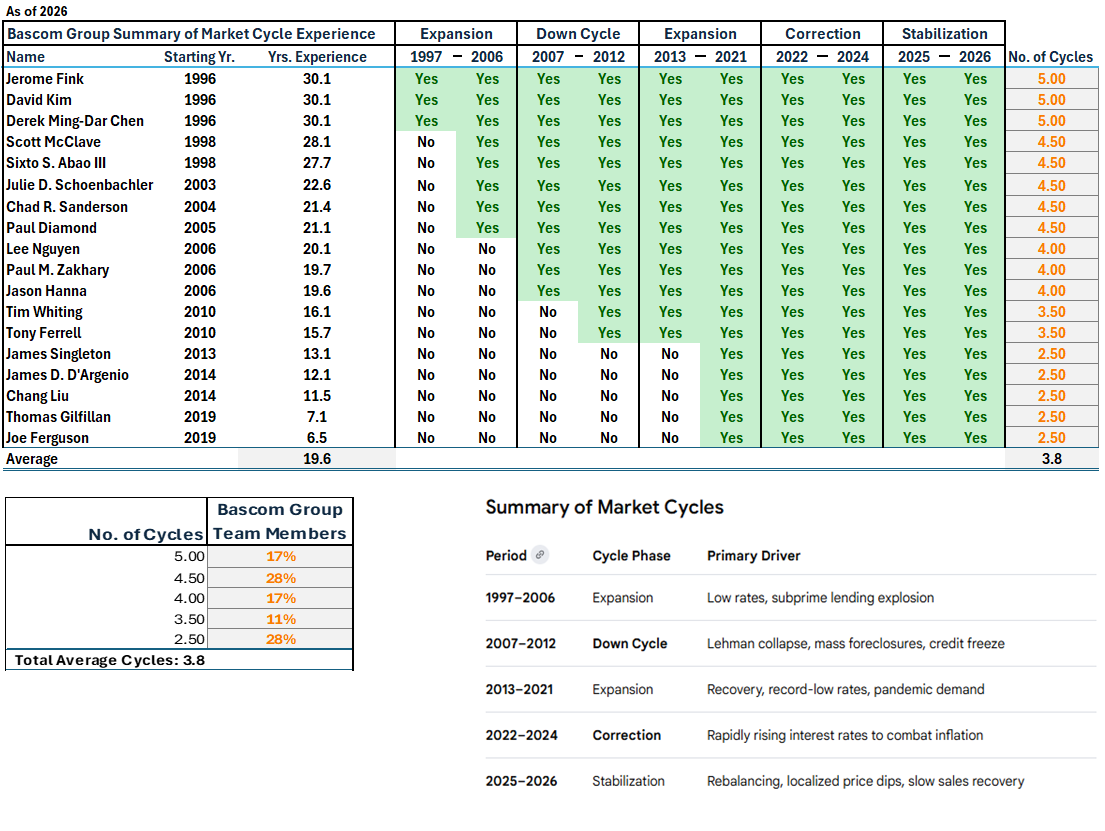This screenshot has width=1105, height=831.
Task: Click the Stabilization column group header
Action: click(x=944, y=34)
